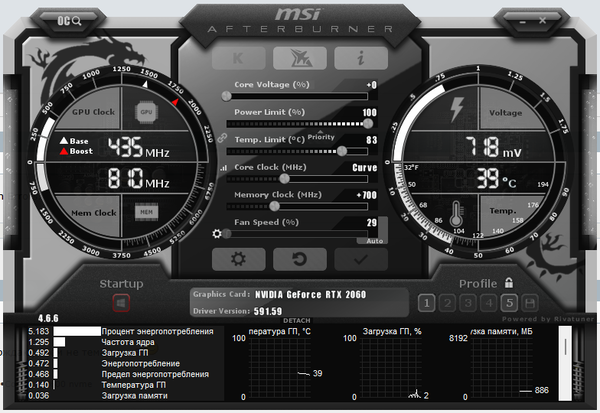Apply settings with the checkmark button
600x413 pixels.
pyautogui.click(x=361, y=259)
